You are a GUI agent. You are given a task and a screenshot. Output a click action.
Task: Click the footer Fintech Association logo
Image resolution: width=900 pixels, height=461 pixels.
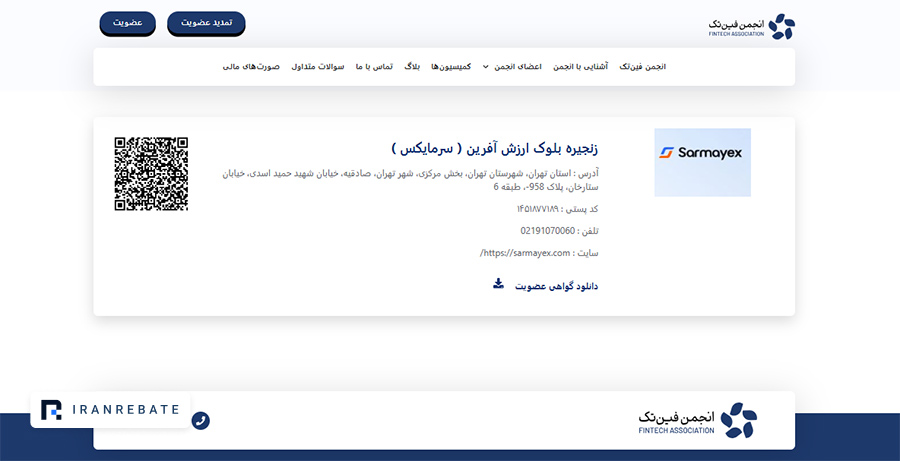pos(697,421)
